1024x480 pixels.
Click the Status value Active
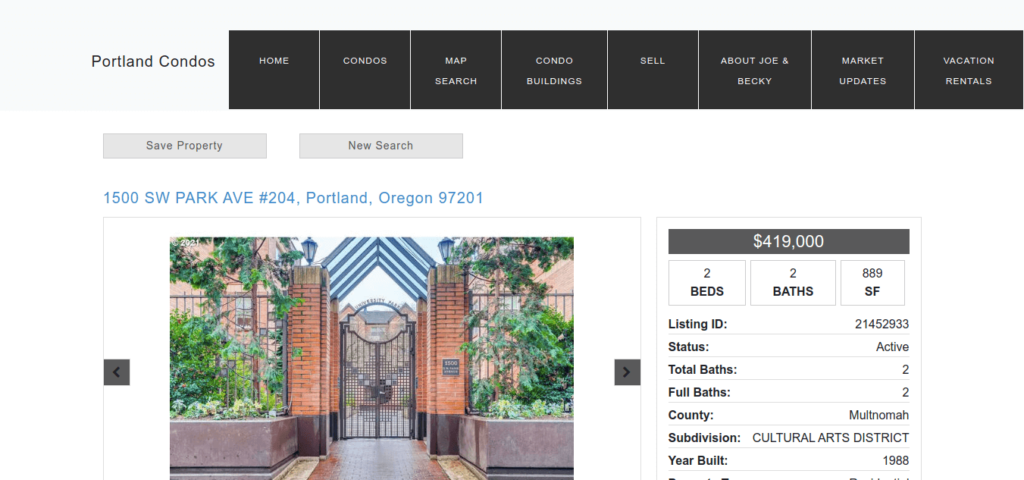coord(892,347)
